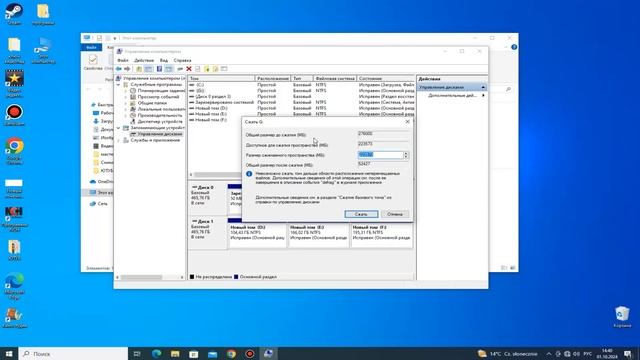Image resolution: width=640 pixels, height=360 pixels.
Task: Click the Файловая система column header
Action: click(x=335, y=78)
